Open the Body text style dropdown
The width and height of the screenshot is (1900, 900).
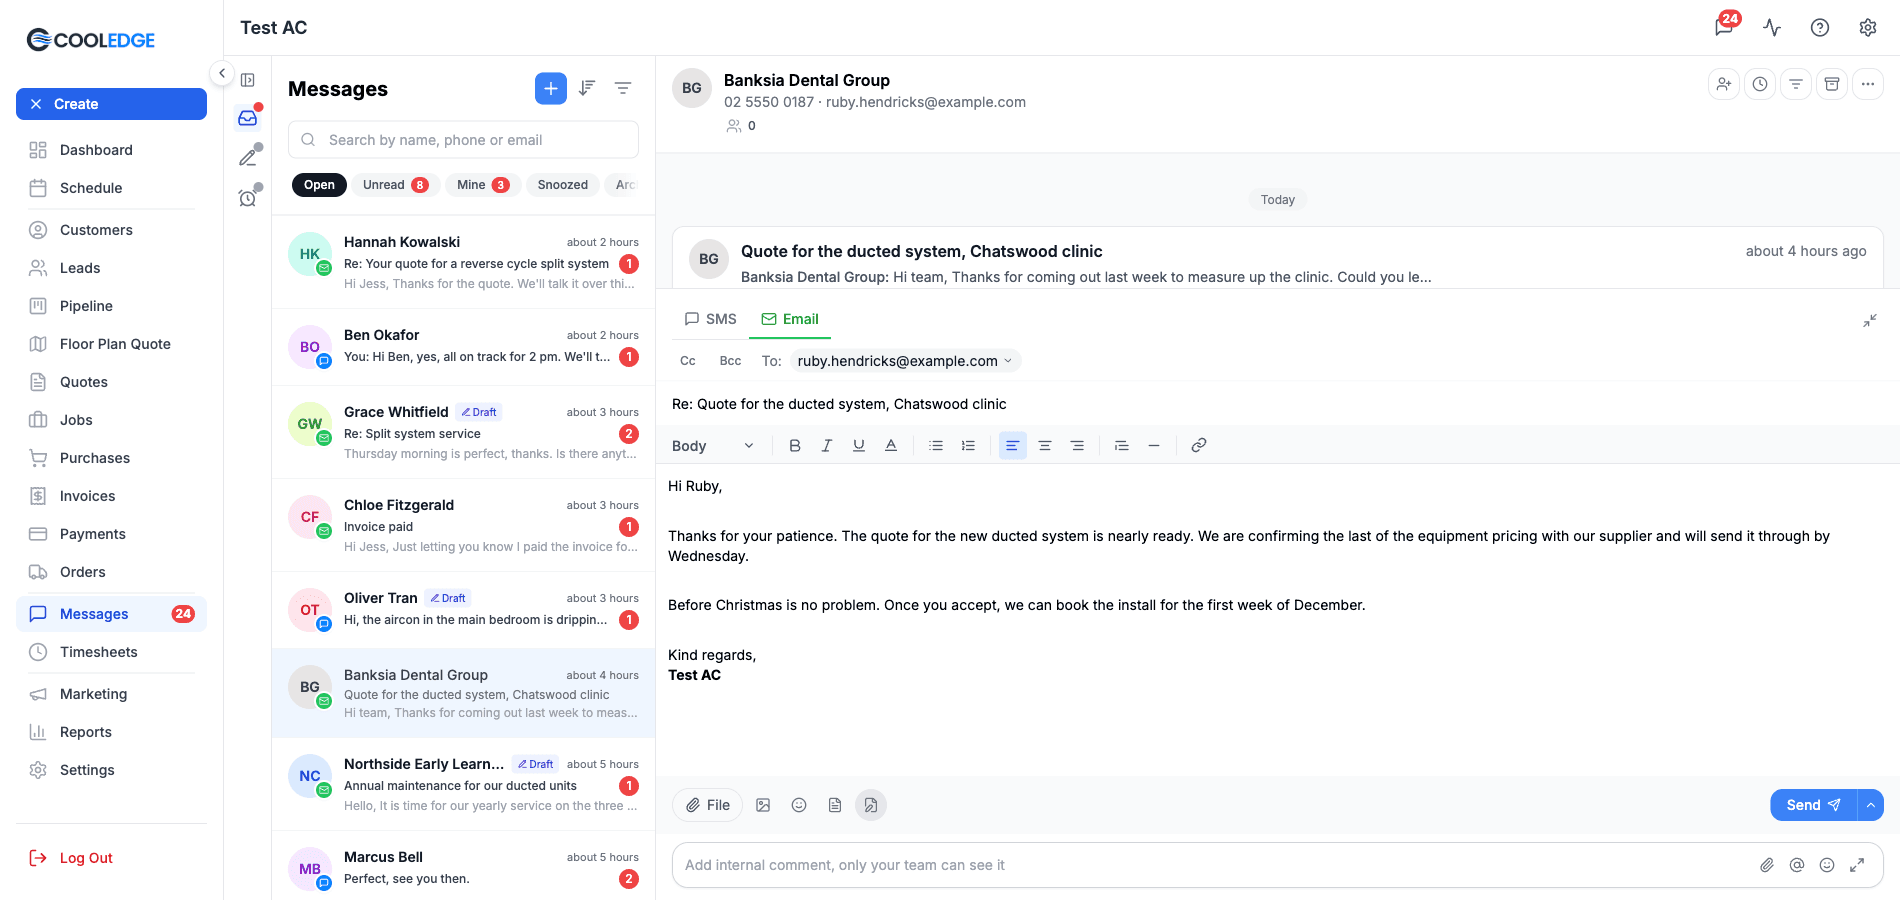tap(713, 446)
